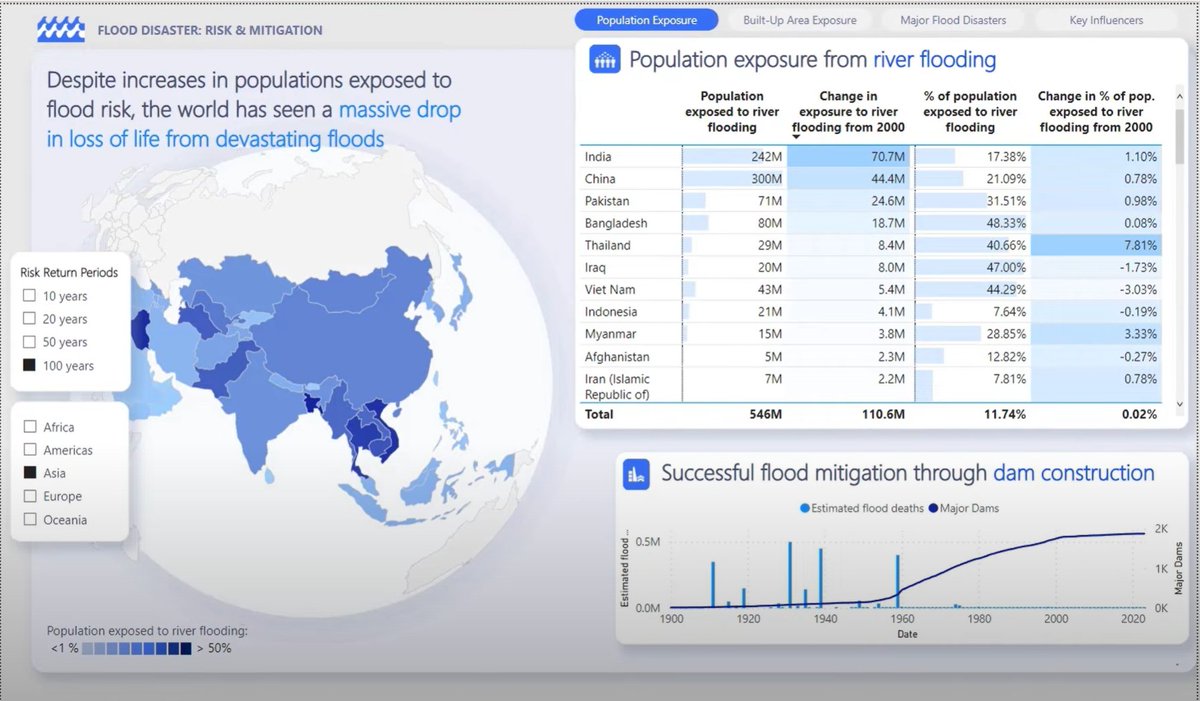
Task: Check the Africa region filter
Action: (x=31, y=426)
